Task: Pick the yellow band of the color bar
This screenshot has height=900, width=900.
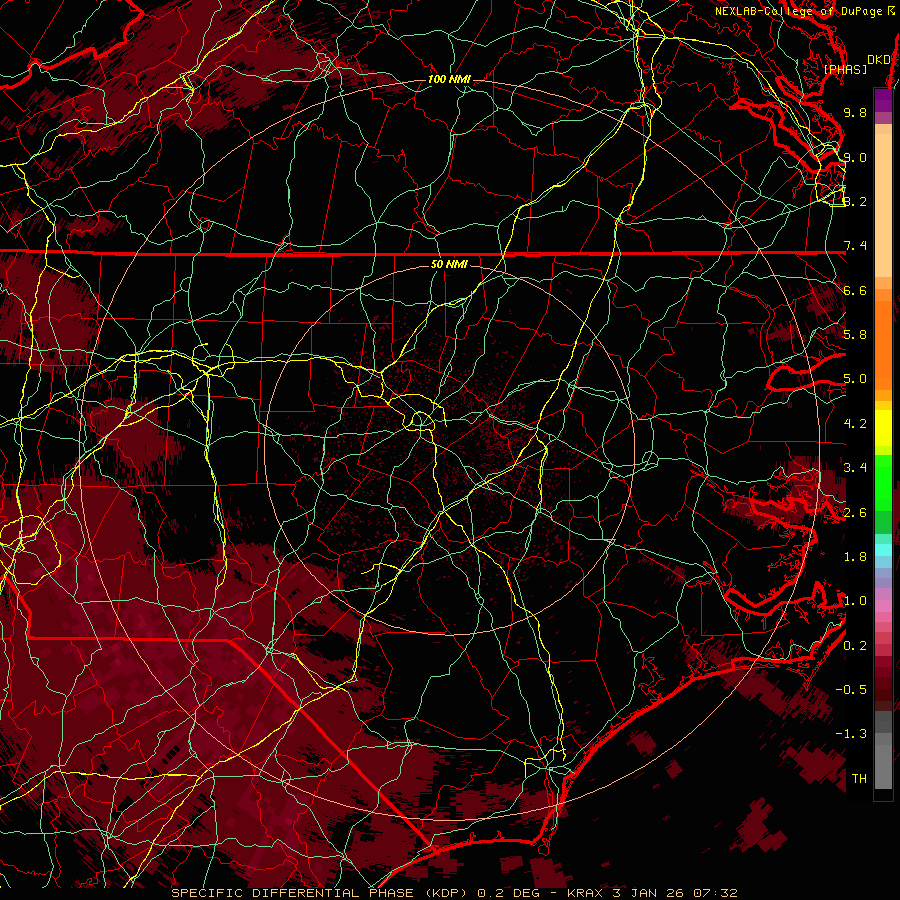Action: click(883, 428)
